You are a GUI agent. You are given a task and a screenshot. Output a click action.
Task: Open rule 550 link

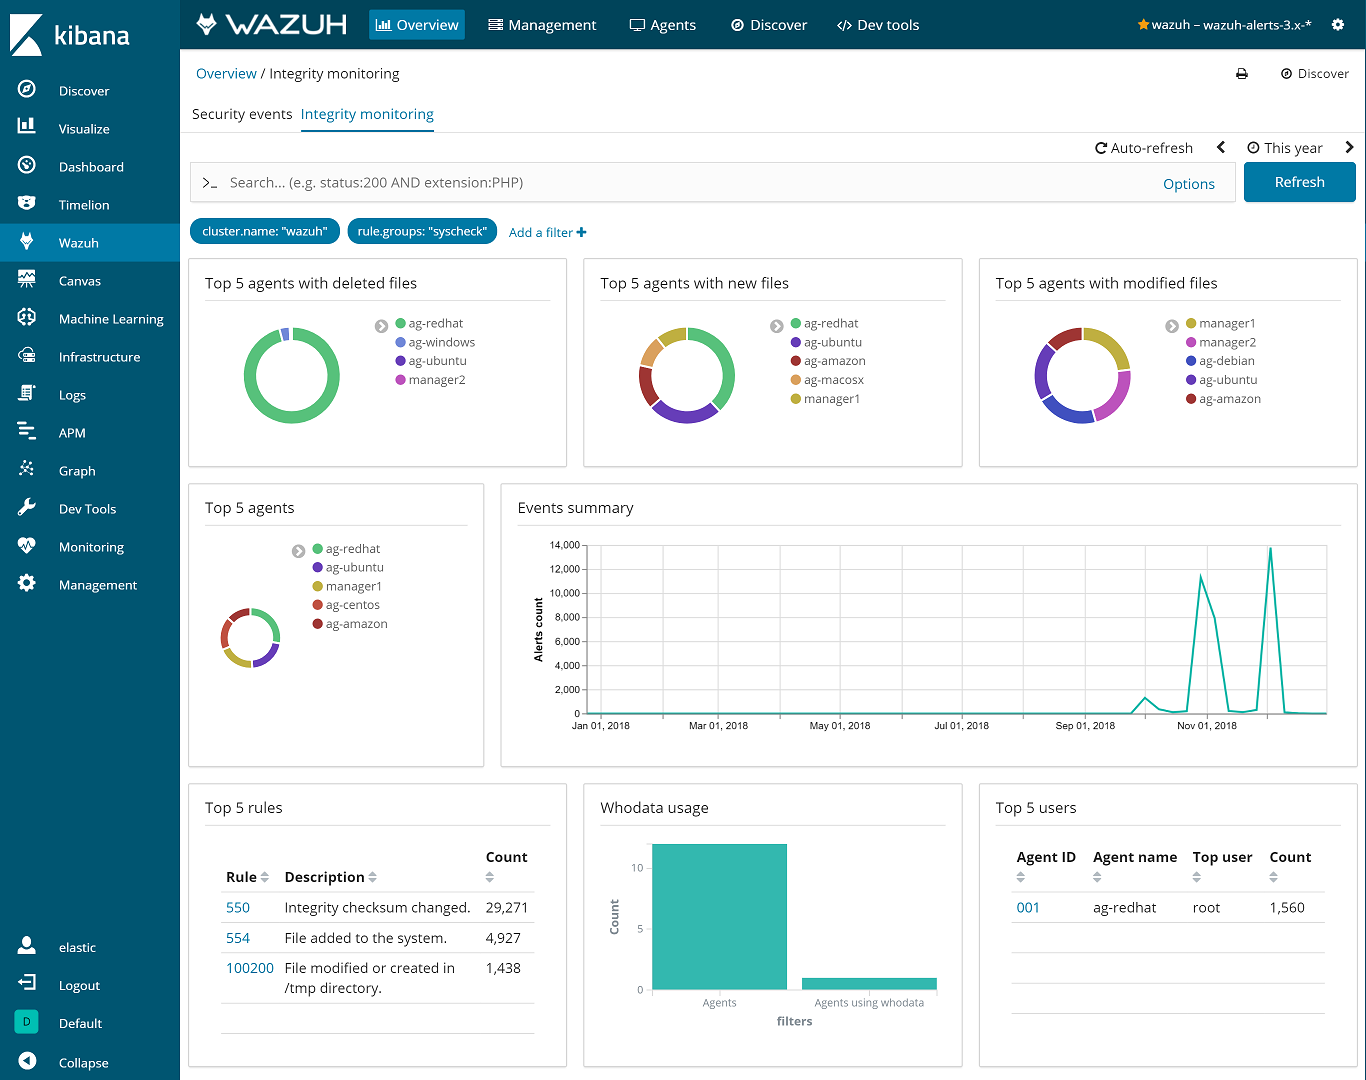(x=238, y=907)
